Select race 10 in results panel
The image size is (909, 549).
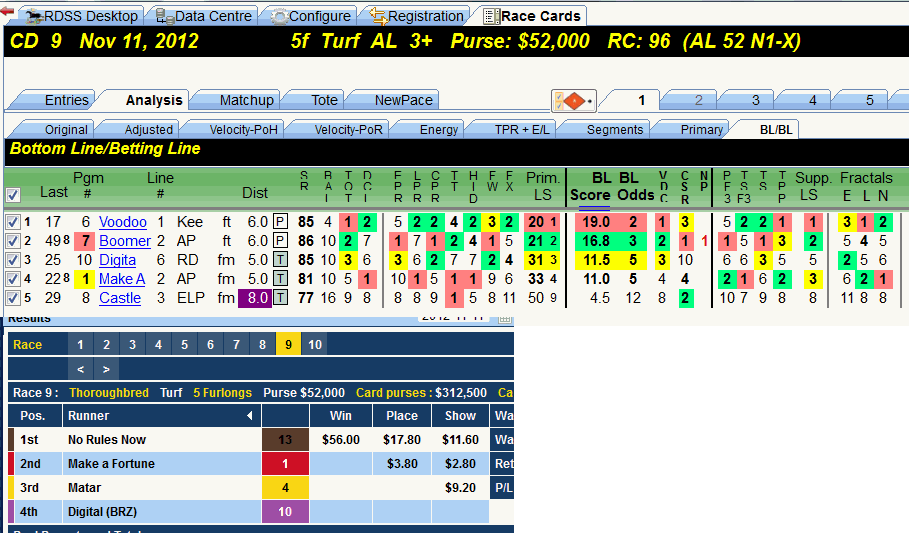pos(314,345)
